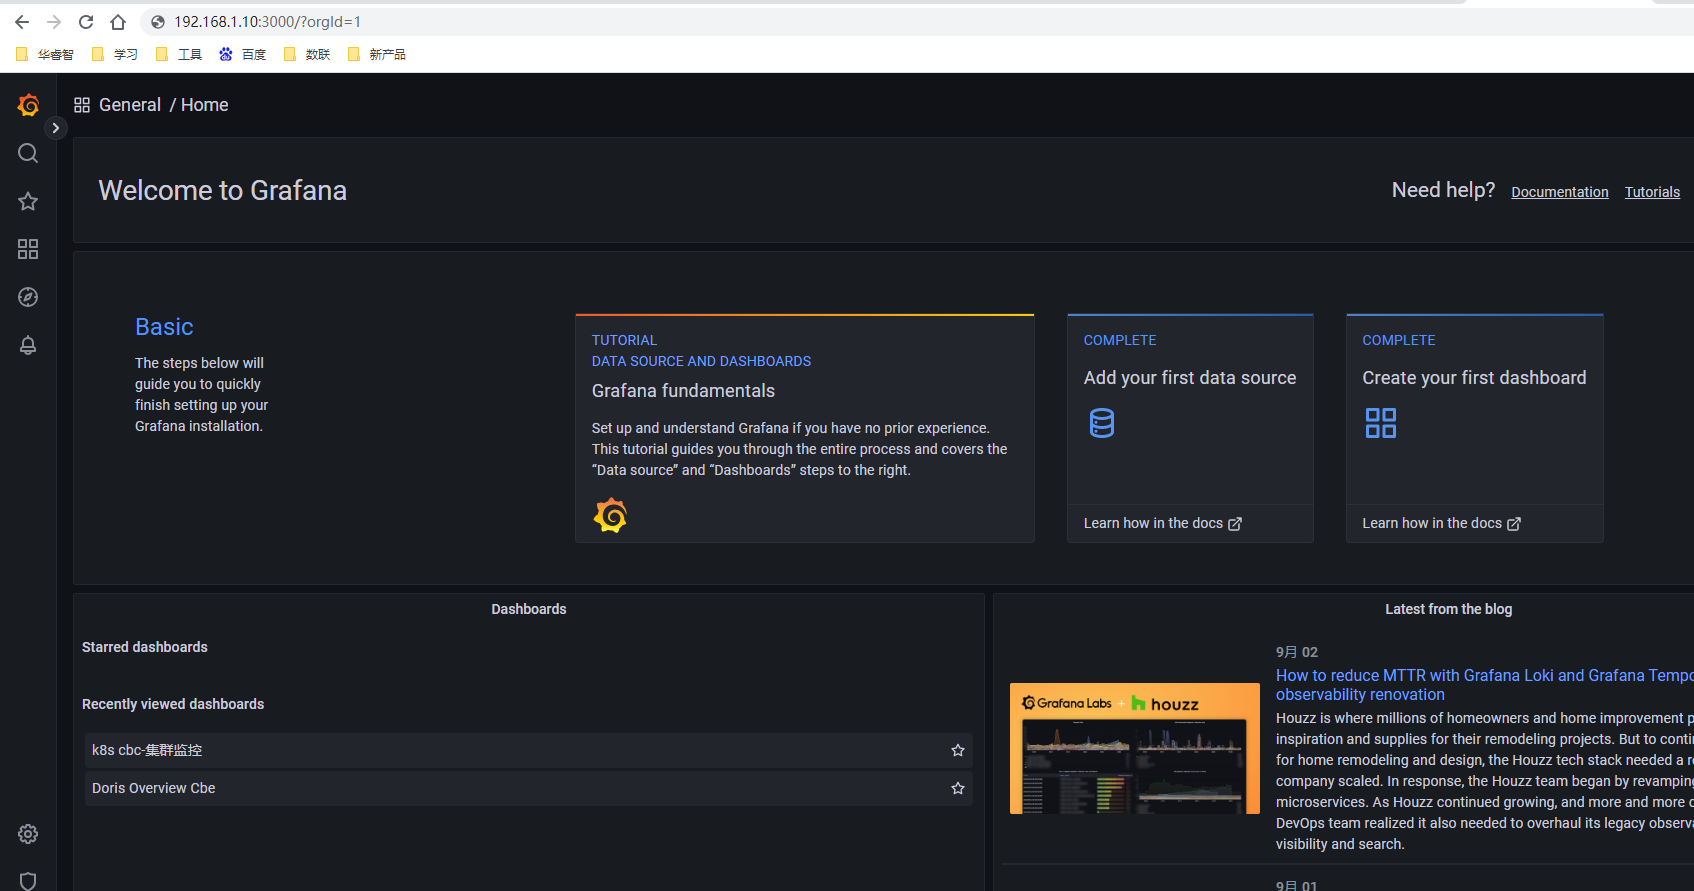Open the Doris Overview Cbe dashboard
Image resolution: width=1694 pixels, height=891 pixels.
(x=529, y=788)
